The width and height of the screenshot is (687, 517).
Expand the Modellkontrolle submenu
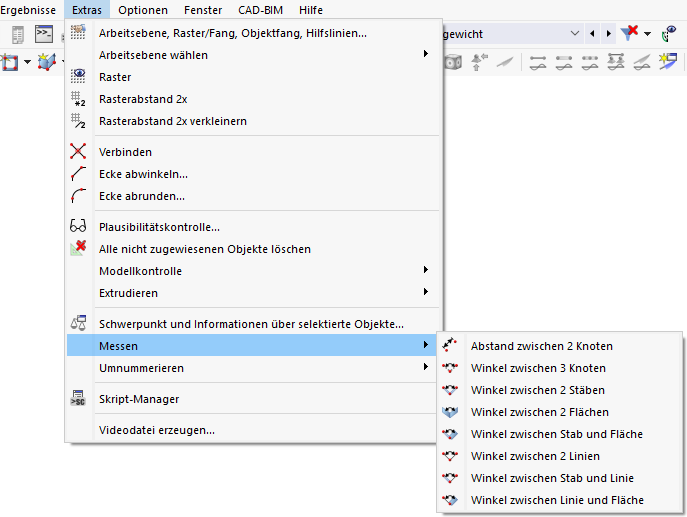(x=253, y=271)
